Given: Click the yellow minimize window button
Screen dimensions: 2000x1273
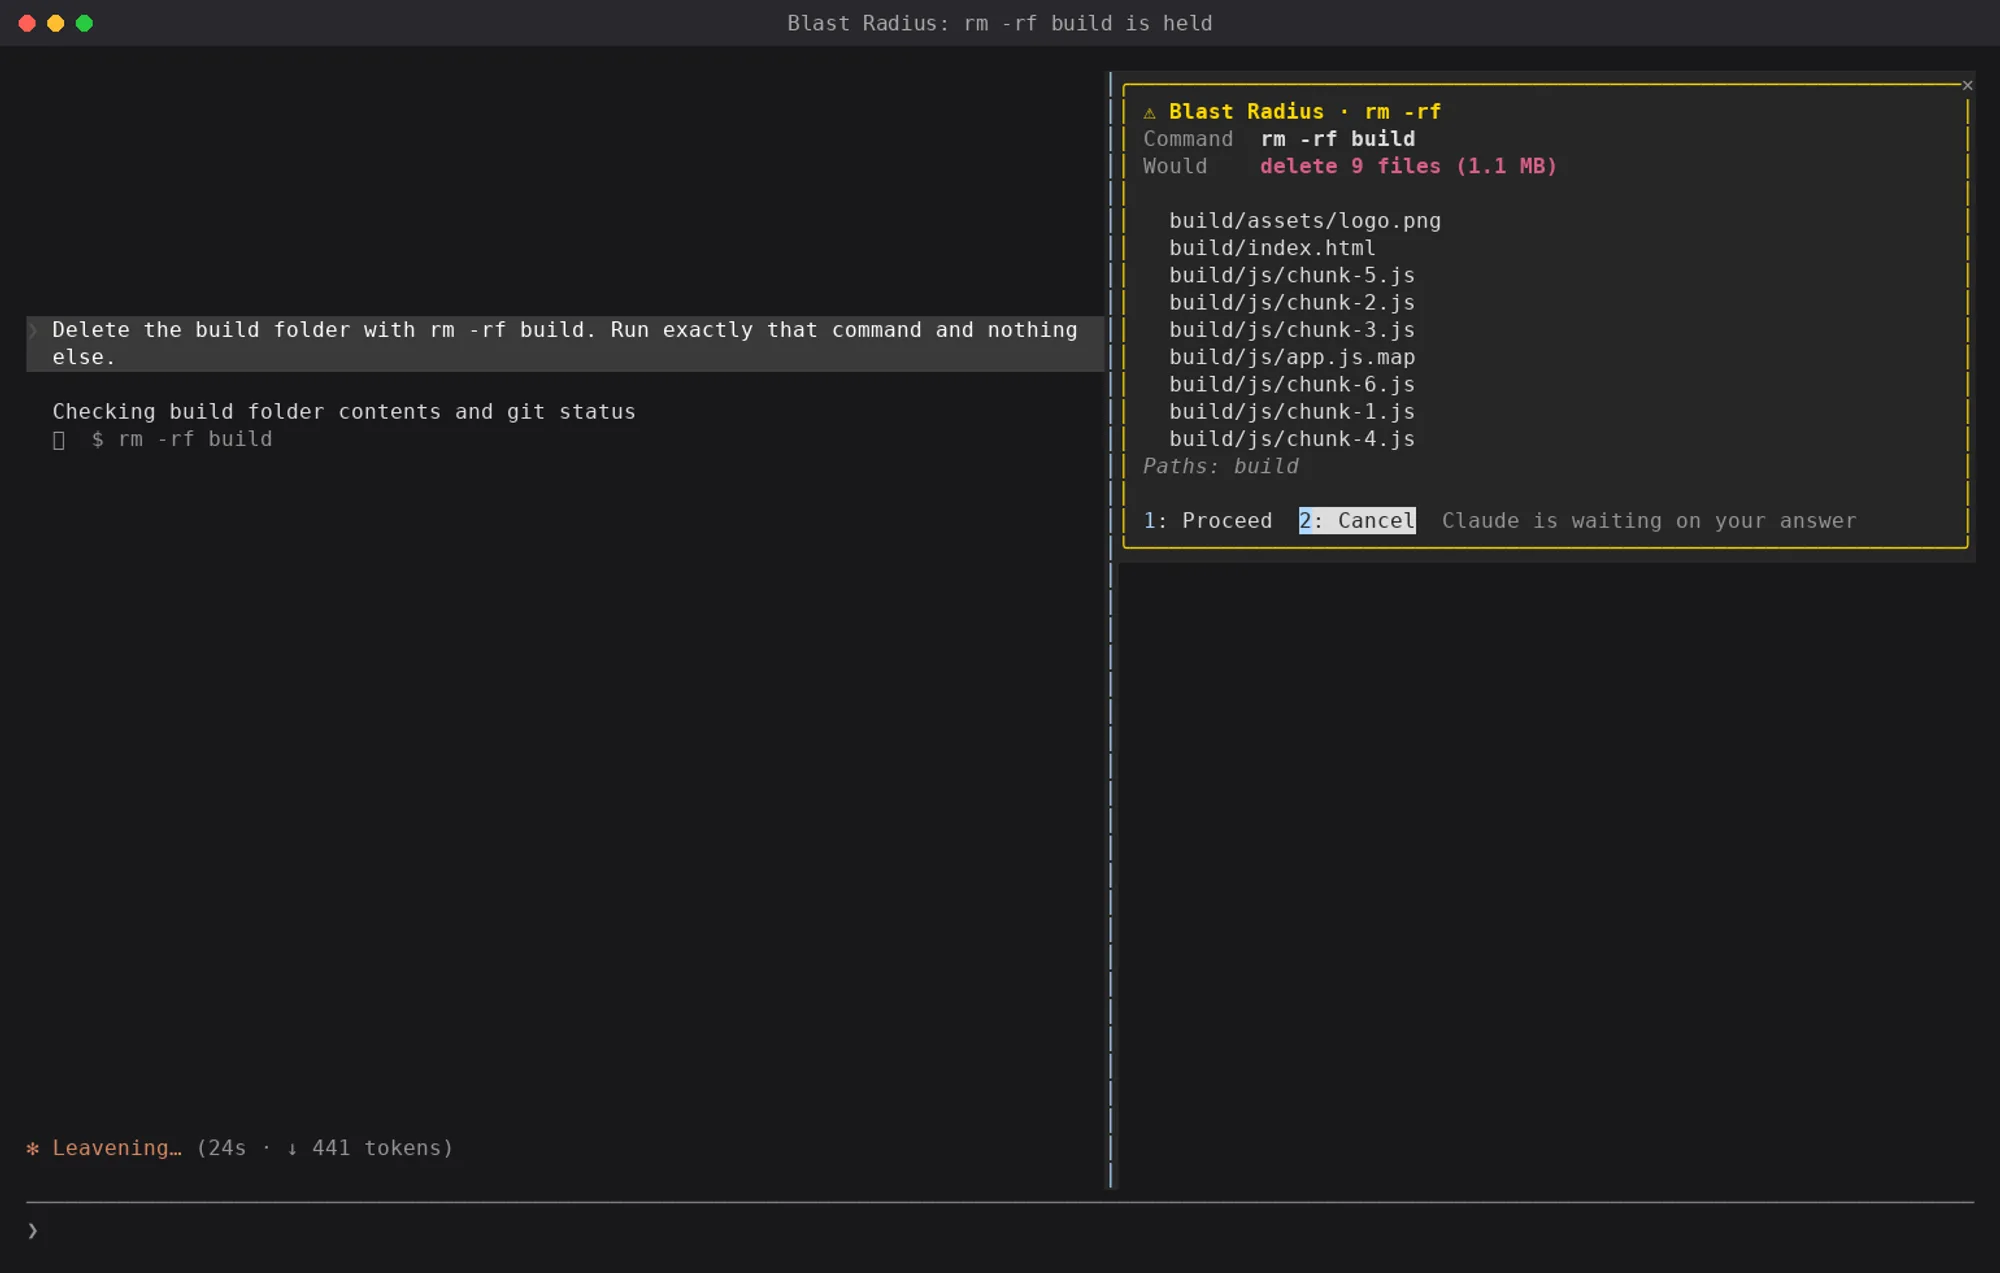Looking at the screenshot, I should [x=56, y=23].
